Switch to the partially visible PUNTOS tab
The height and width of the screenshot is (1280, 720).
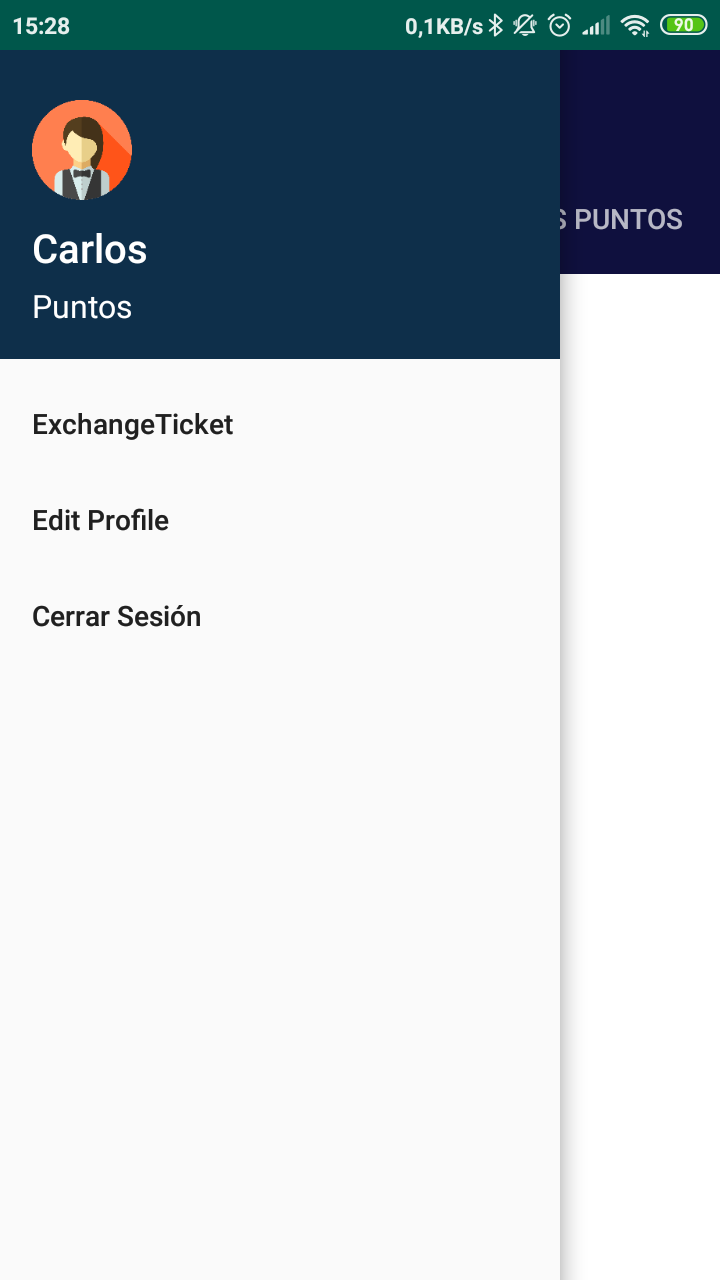(622, 220)
